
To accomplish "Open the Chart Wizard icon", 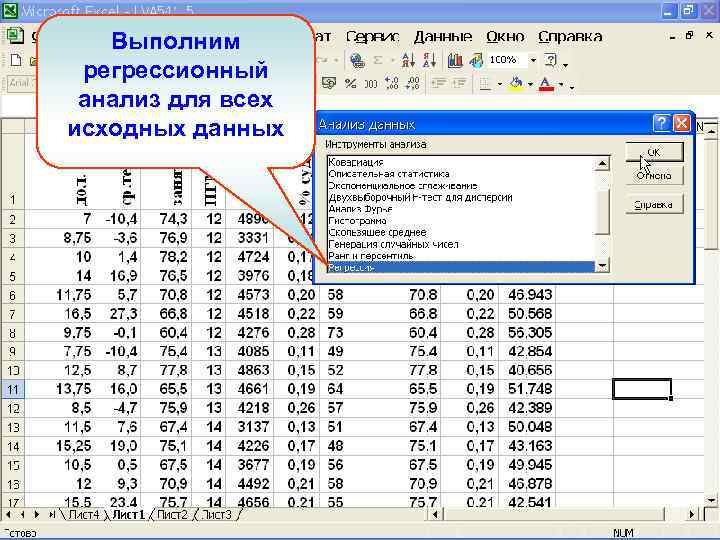I will [x=455, y=60].
